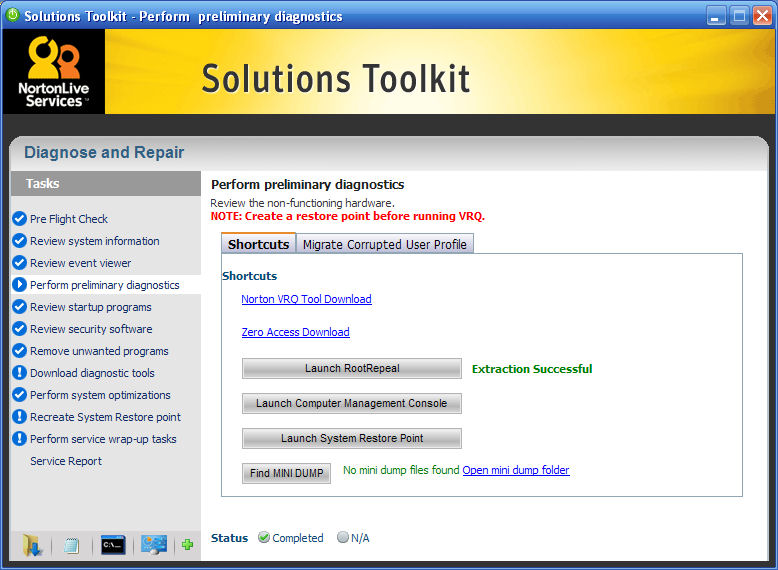778x570 pixels.
Task: Click the red NOTE restore point warning
Action: (348, 216)
